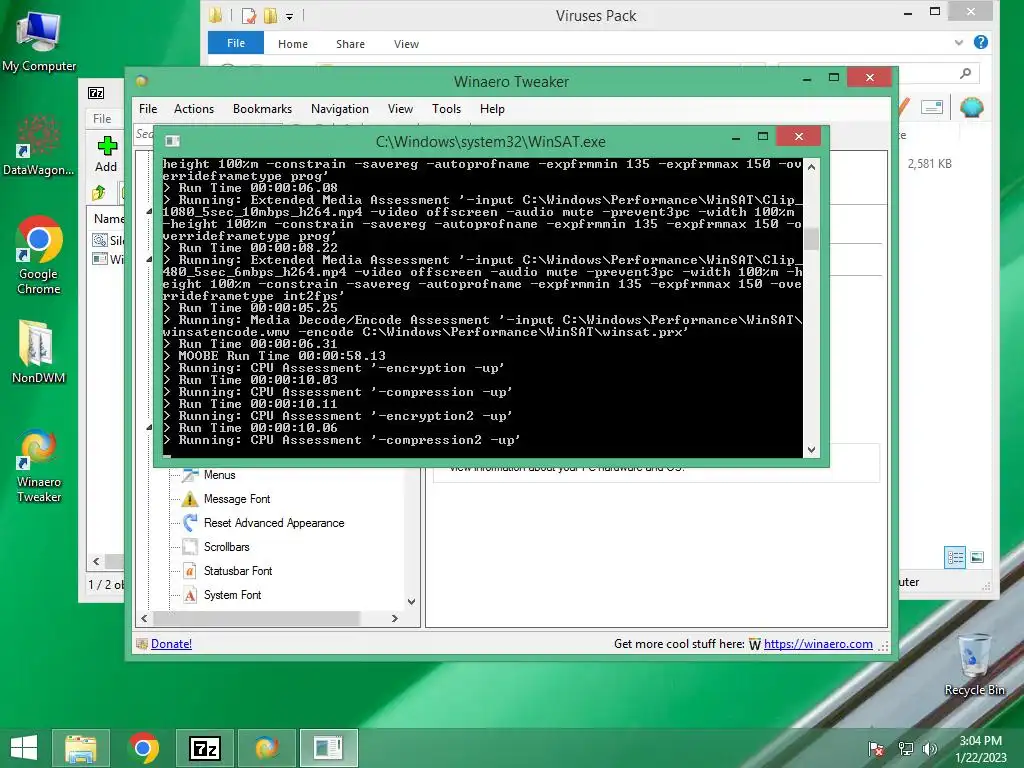The image size is (1024, 768).
Task: Click 7-Zip horizontal scroll-left arrow
Action: (97, 561)
